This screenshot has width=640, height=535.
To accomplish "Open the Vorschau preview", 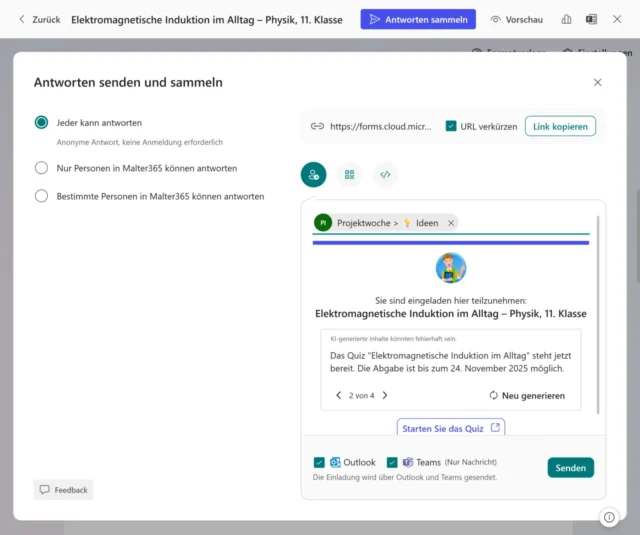I will click(517, 20).
